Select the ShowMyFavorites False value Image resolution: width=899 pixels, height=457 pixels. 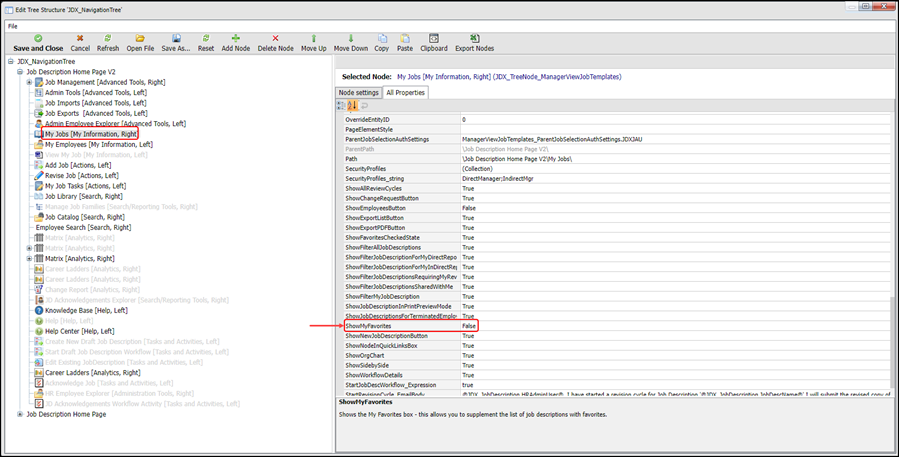pos(468,326)
